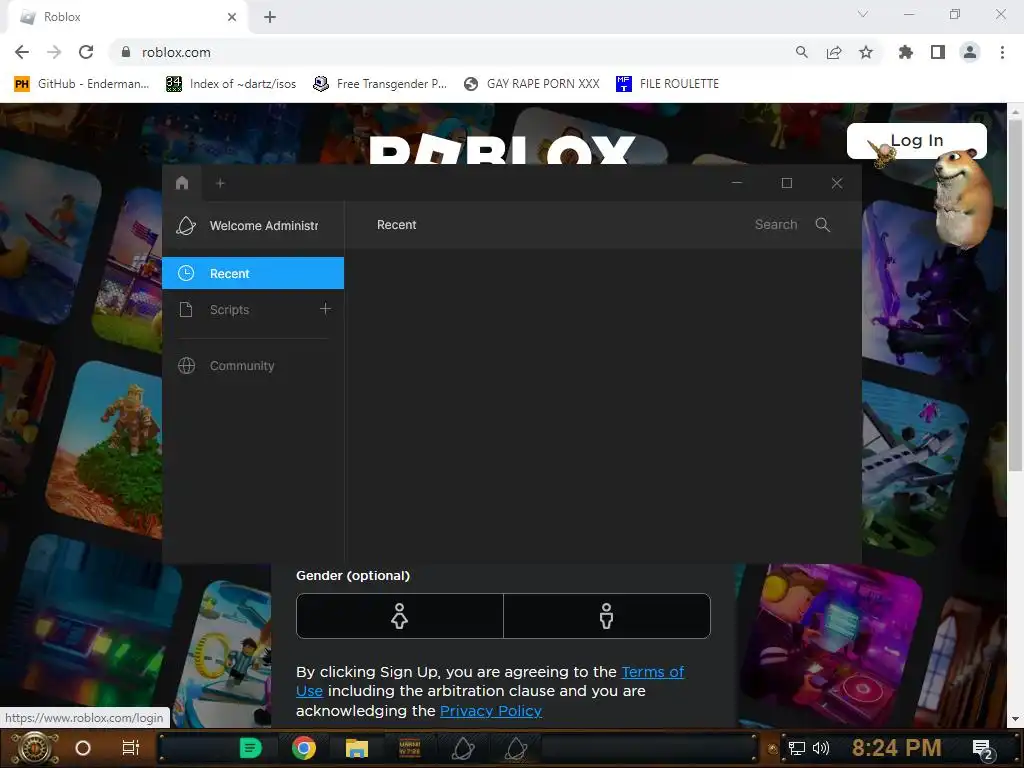Open the Privacy Policy link
Viewport: 1024px width, 768px height.
[490, 711]
